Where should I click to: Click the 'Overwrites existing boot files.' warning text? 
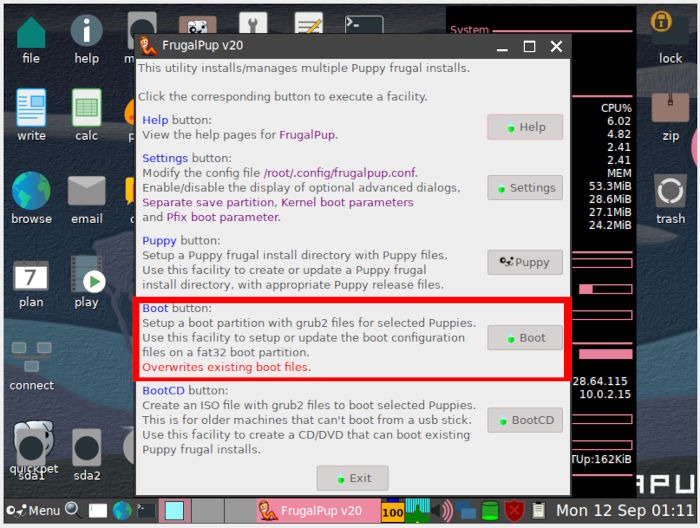coord(226,367)
